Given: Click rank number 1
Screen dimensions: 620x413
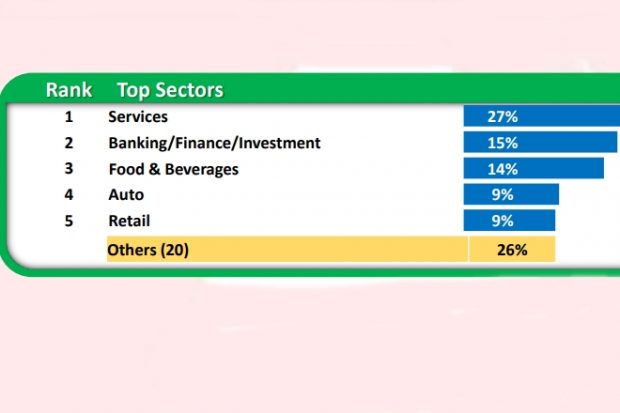Looking at the screenshot, I should pyautogui.click(x=69, y=117).
